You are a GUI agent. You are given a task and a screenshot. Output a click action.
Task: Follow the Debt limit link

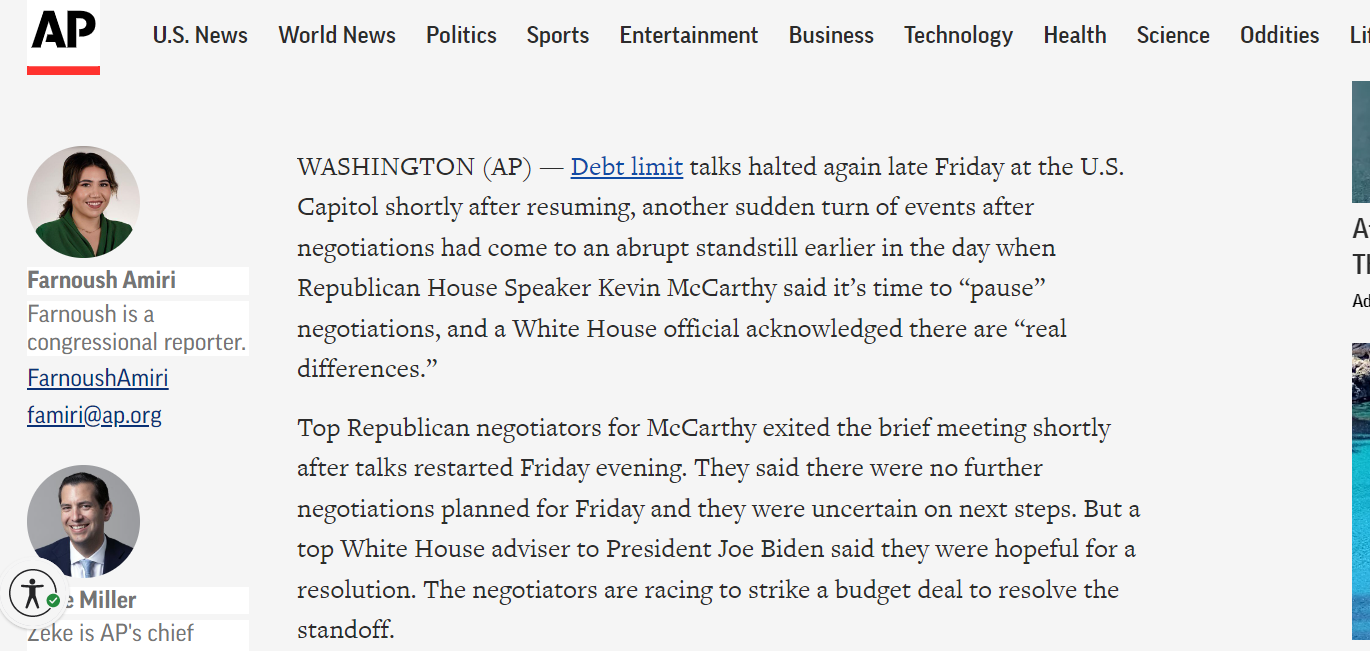point(627,167)
